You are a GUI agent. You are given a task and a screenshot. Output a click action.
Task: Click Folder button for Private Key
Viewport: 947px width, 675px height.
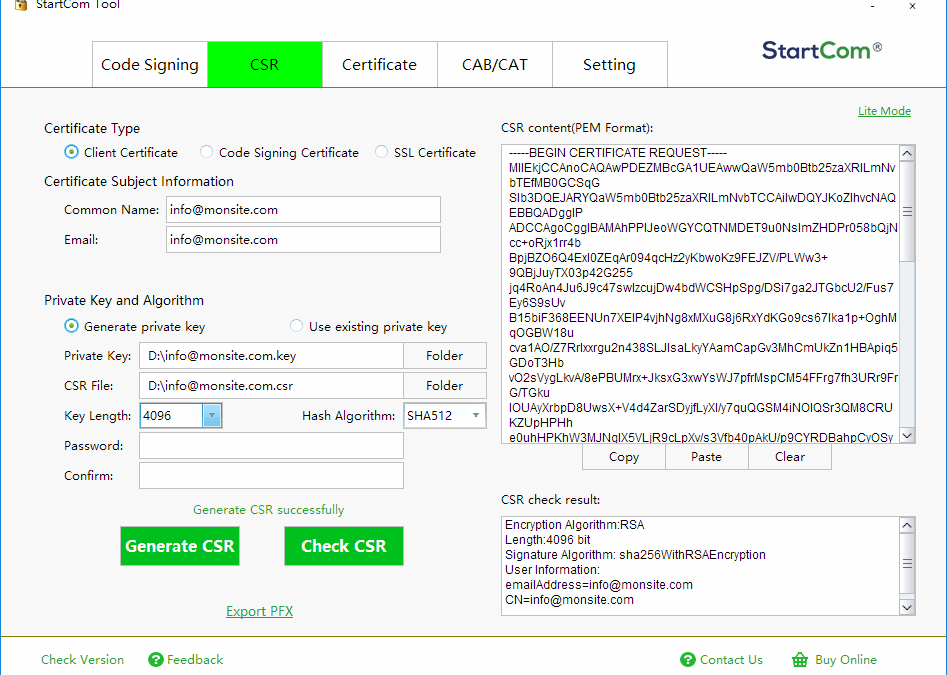pos(445,356)
